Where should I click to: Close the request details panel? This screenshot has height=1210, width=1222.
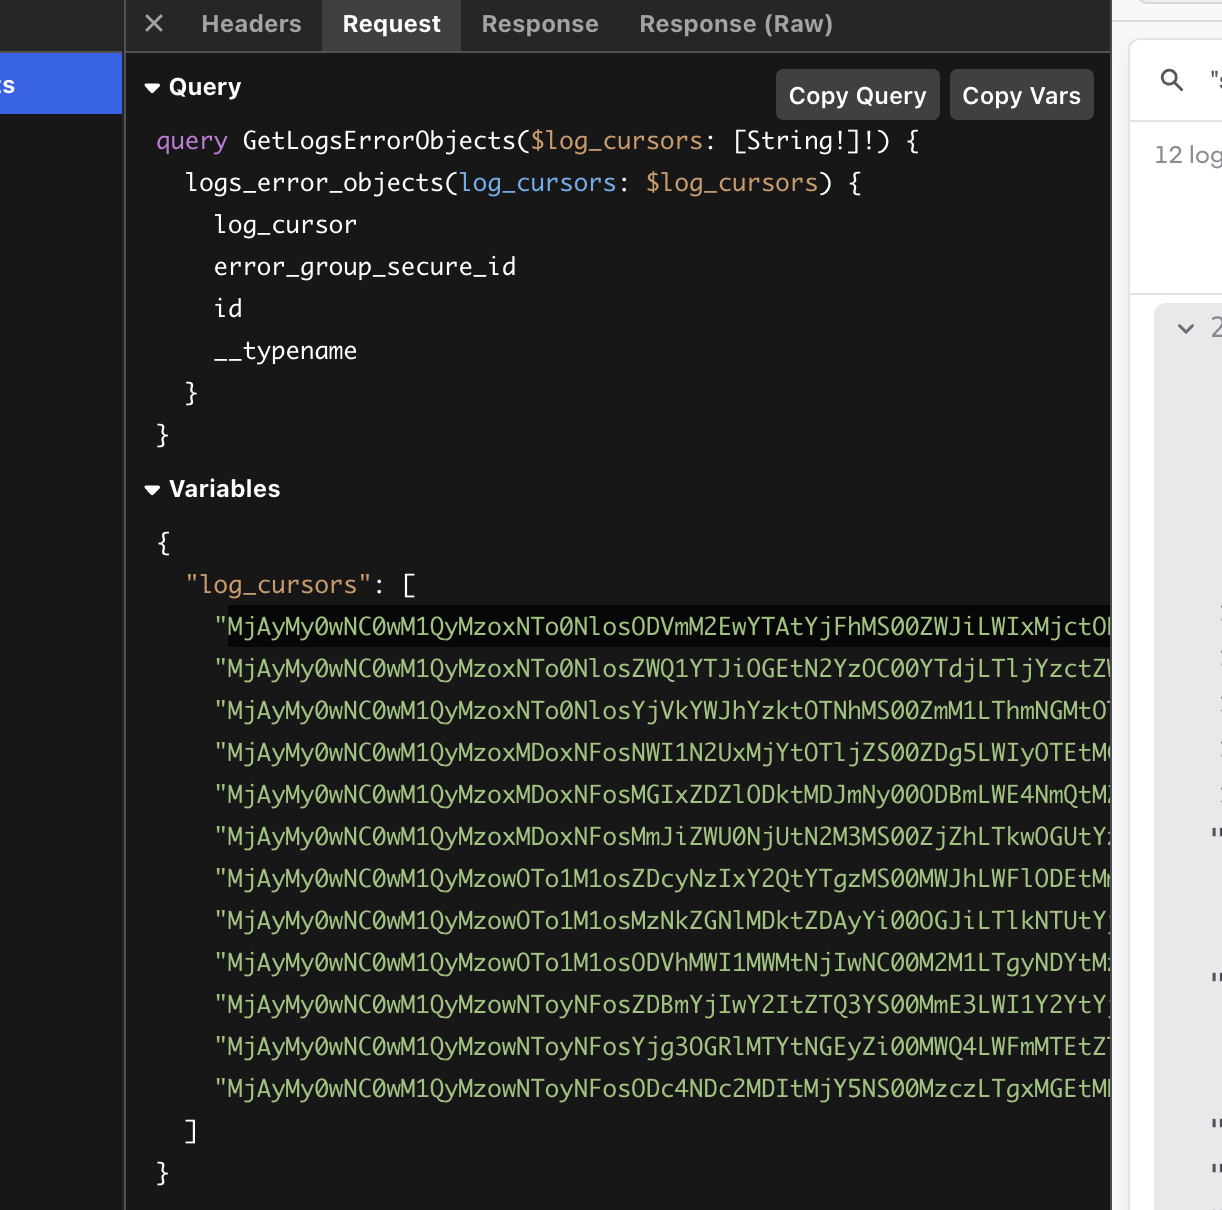154,23
